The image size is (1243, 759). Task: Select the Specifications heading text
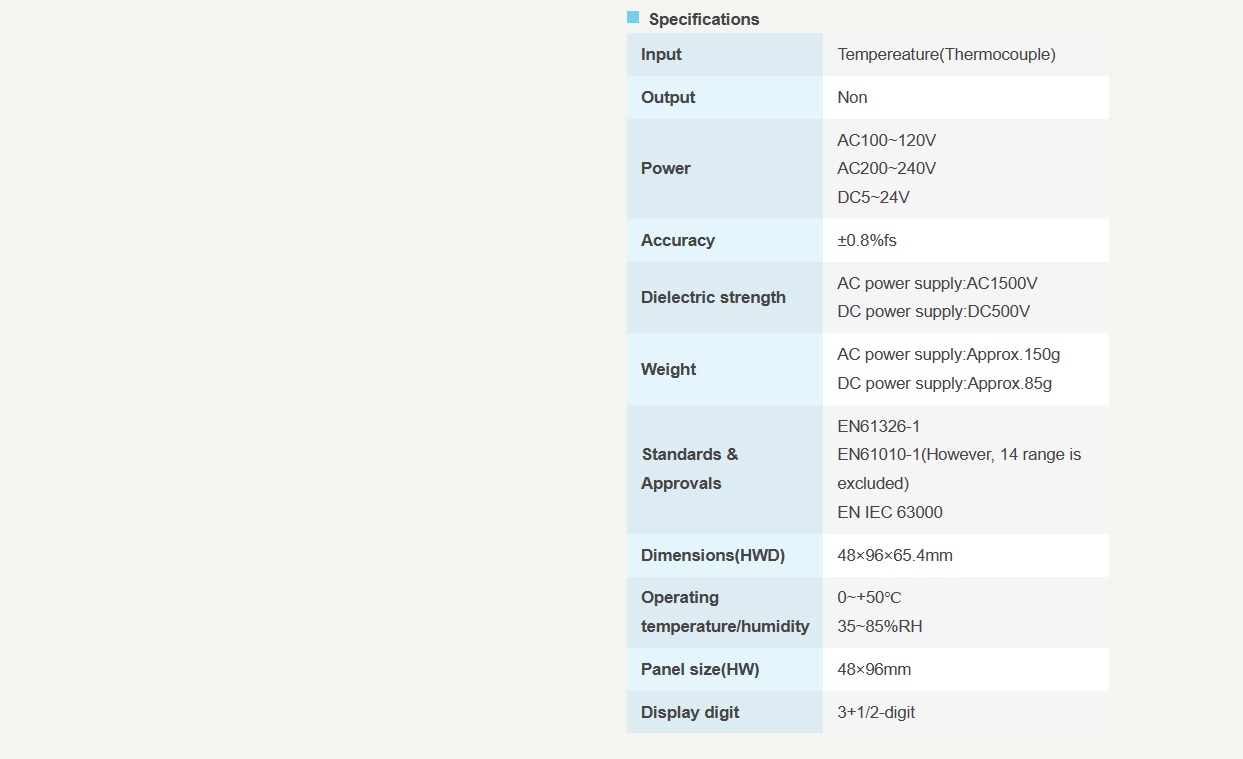(704, 19)
